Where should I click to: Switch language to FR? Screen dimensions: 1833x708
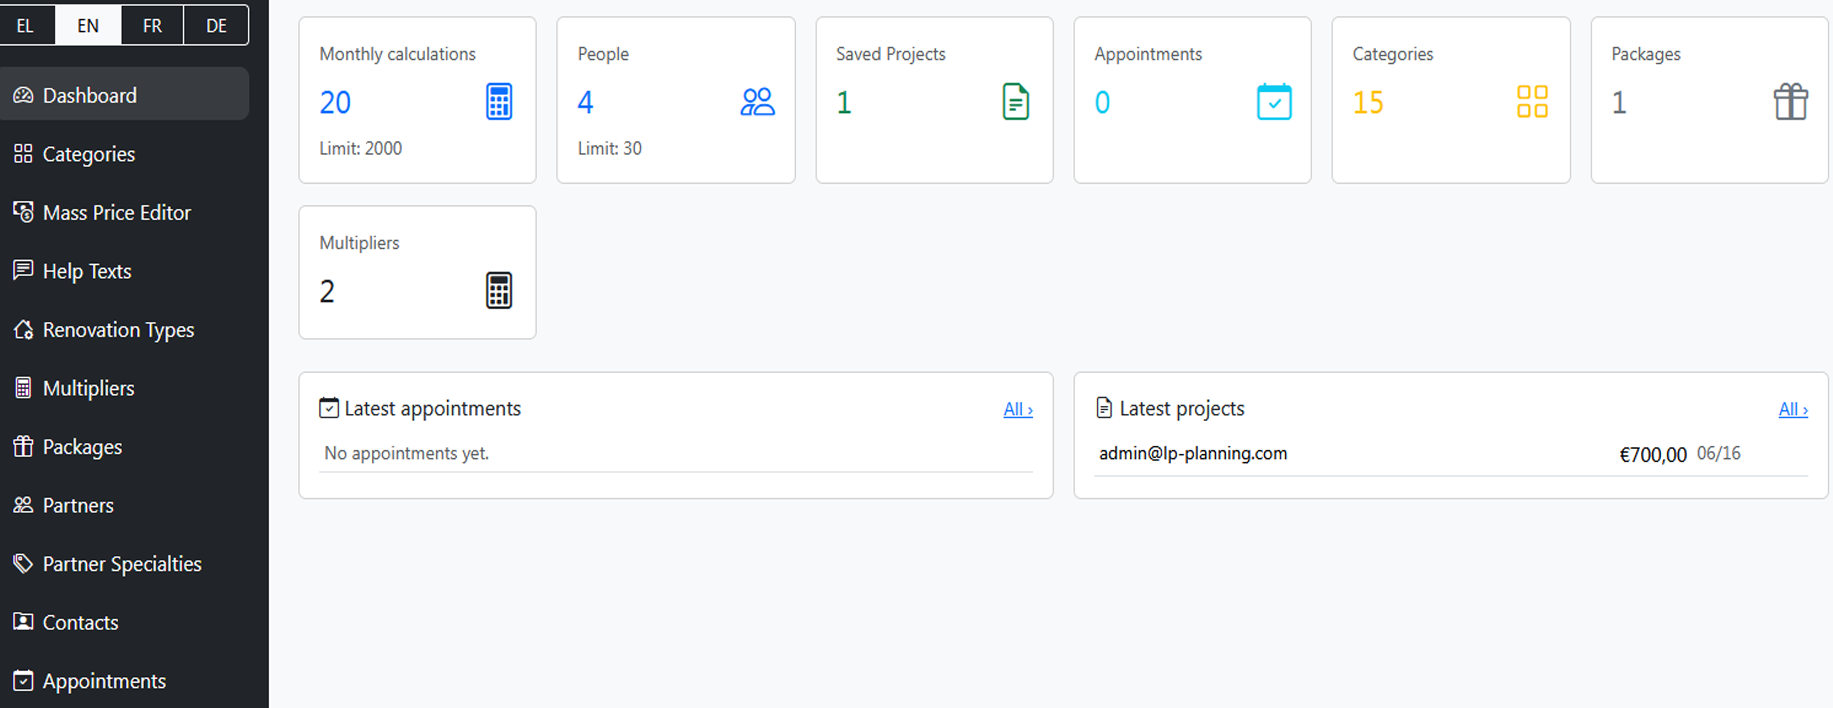152,25
